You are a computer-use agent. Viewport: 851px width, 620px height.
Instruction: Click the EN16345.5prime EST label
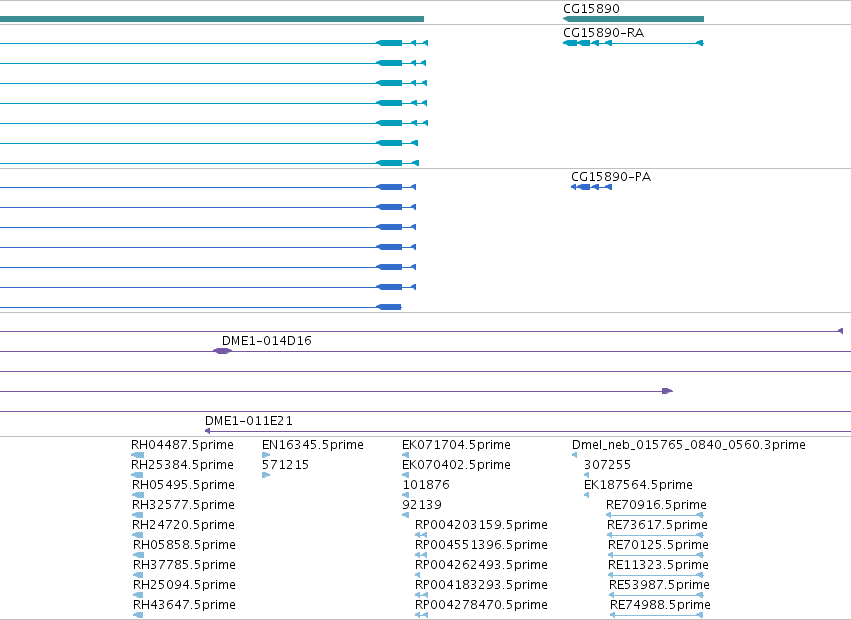coord(313,445)
